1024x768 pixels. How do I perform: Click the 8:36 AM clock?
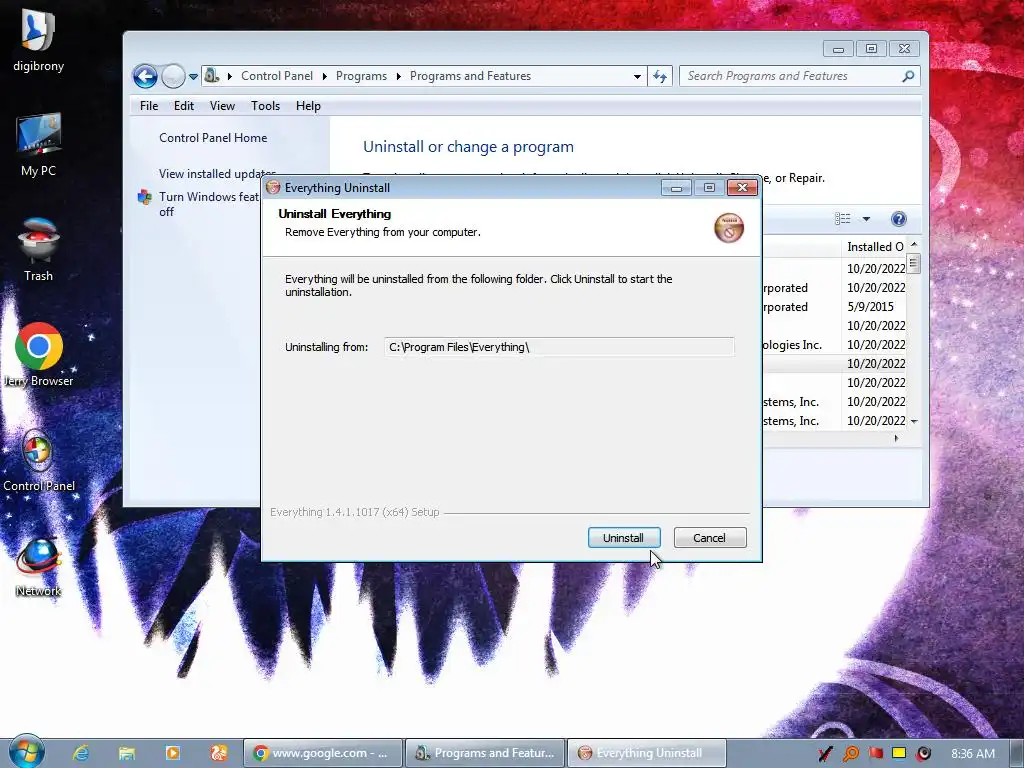pos(973,754)
